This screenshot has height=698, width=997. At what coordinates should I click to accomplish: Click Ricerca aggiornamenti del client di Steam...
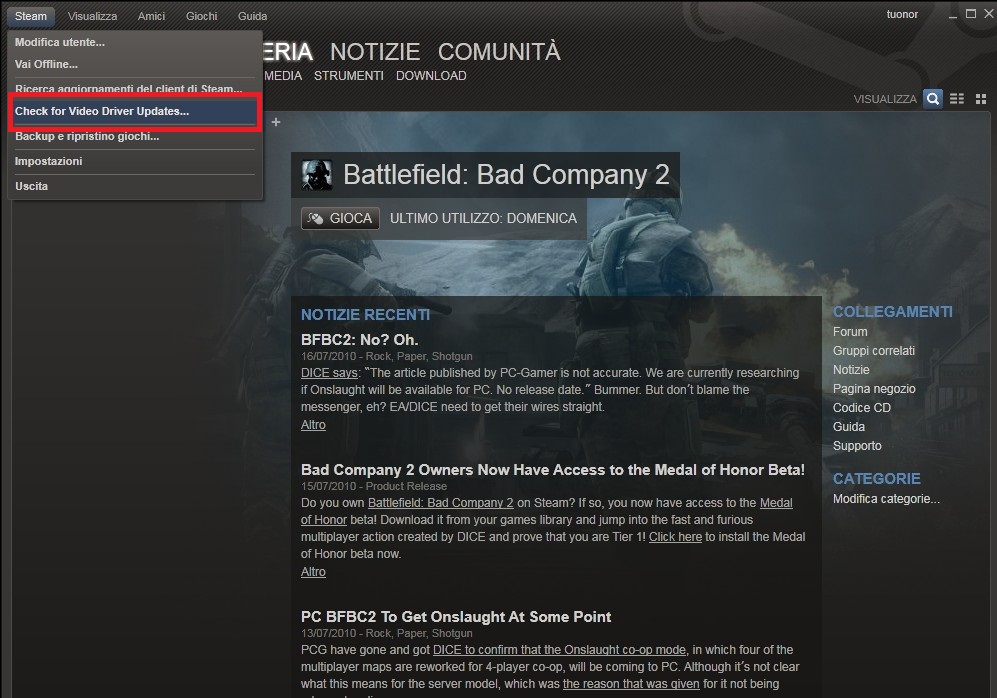[134, 88]
